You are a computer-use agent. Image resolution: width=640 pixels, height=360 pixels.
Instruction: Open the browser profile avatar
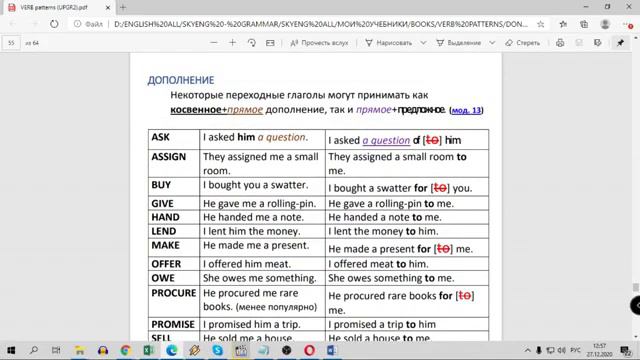pyautogui.click(x=605, y=24)
